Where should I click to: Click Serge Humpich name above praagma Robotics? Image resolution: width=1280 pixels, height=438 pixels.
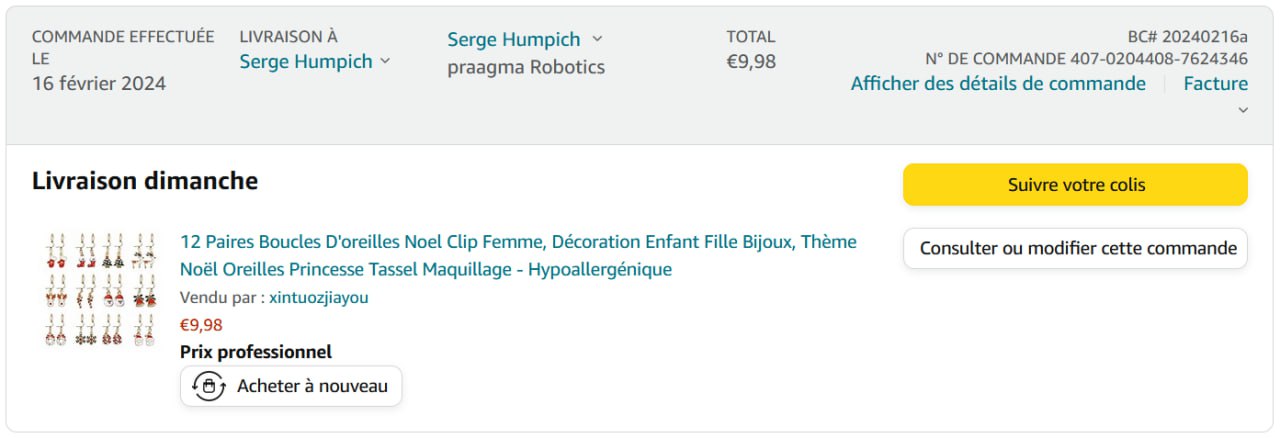(x=513, y=40)
